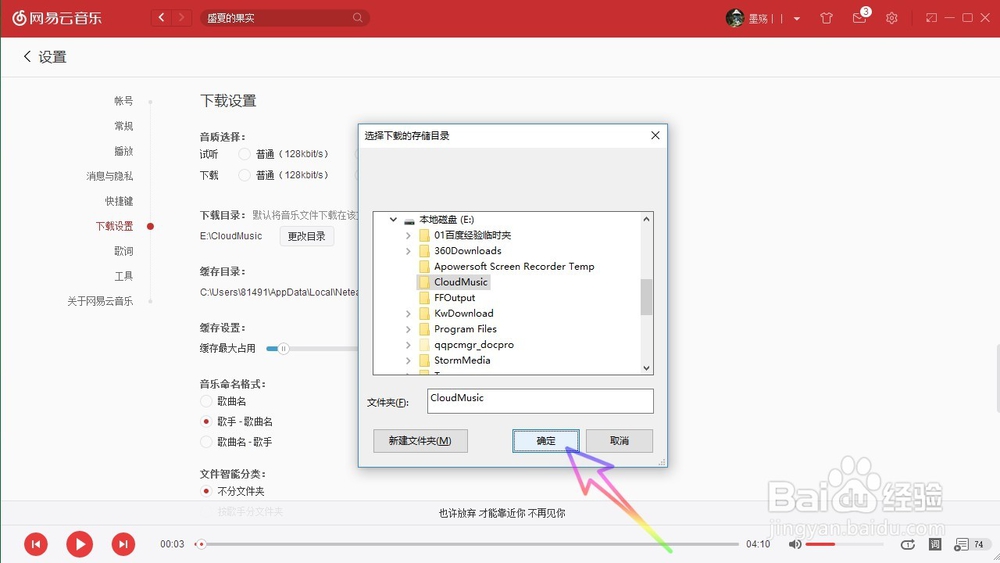
Task: Click the 文件夹 name input field
Action: point(540,401)
